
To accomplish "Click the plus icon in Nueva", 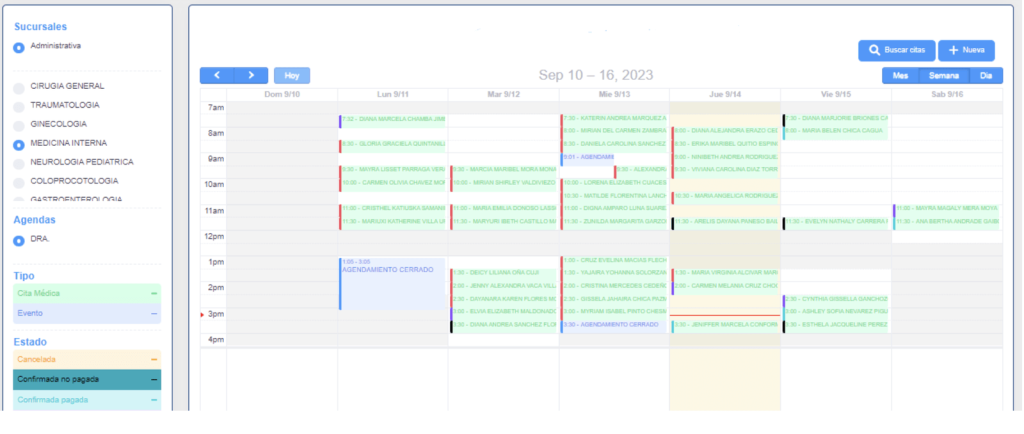I will [953, 50].
